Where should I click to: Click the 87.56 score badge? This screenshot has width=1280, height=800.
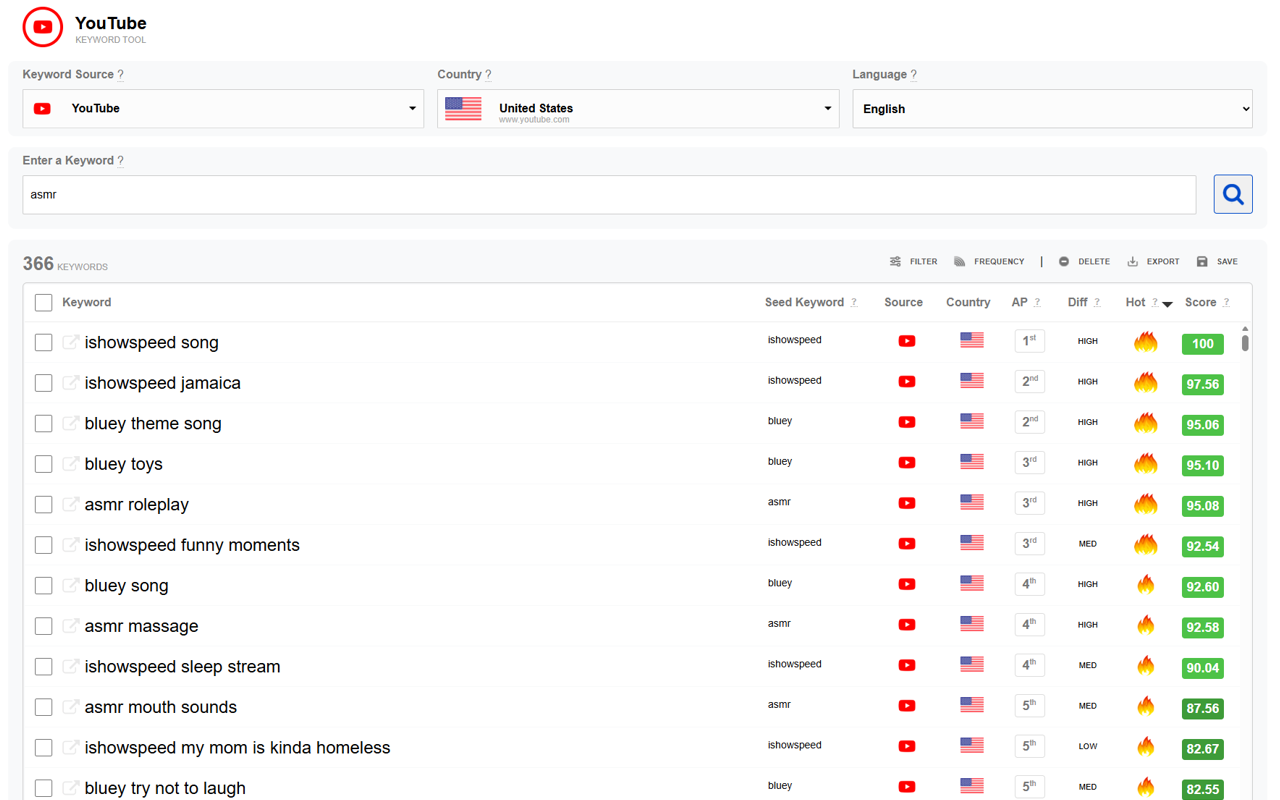click(x=1202, y=708)
